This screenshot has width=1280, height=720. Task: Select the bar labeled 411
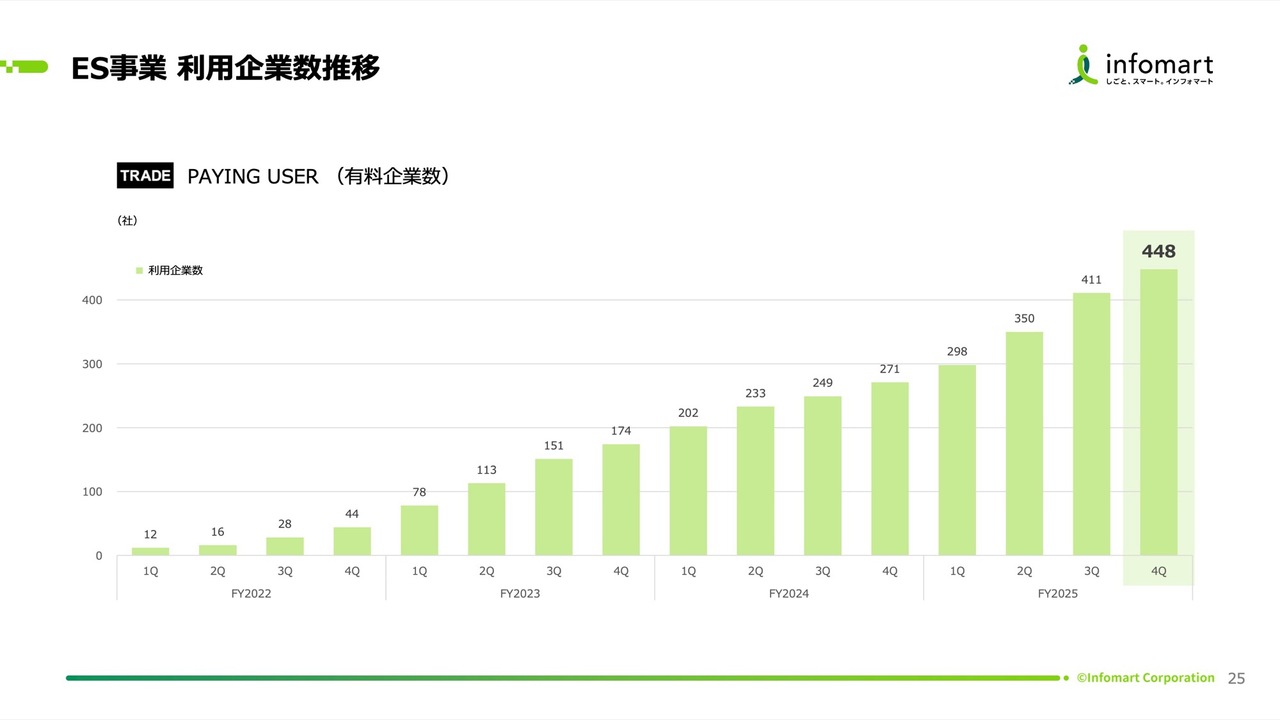tap(1091, 424)
